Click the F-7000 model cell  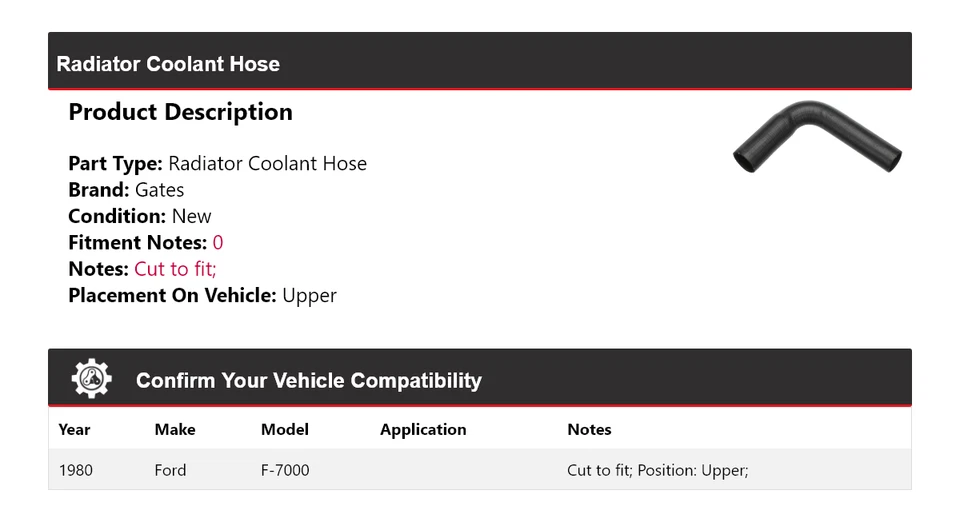285,470
